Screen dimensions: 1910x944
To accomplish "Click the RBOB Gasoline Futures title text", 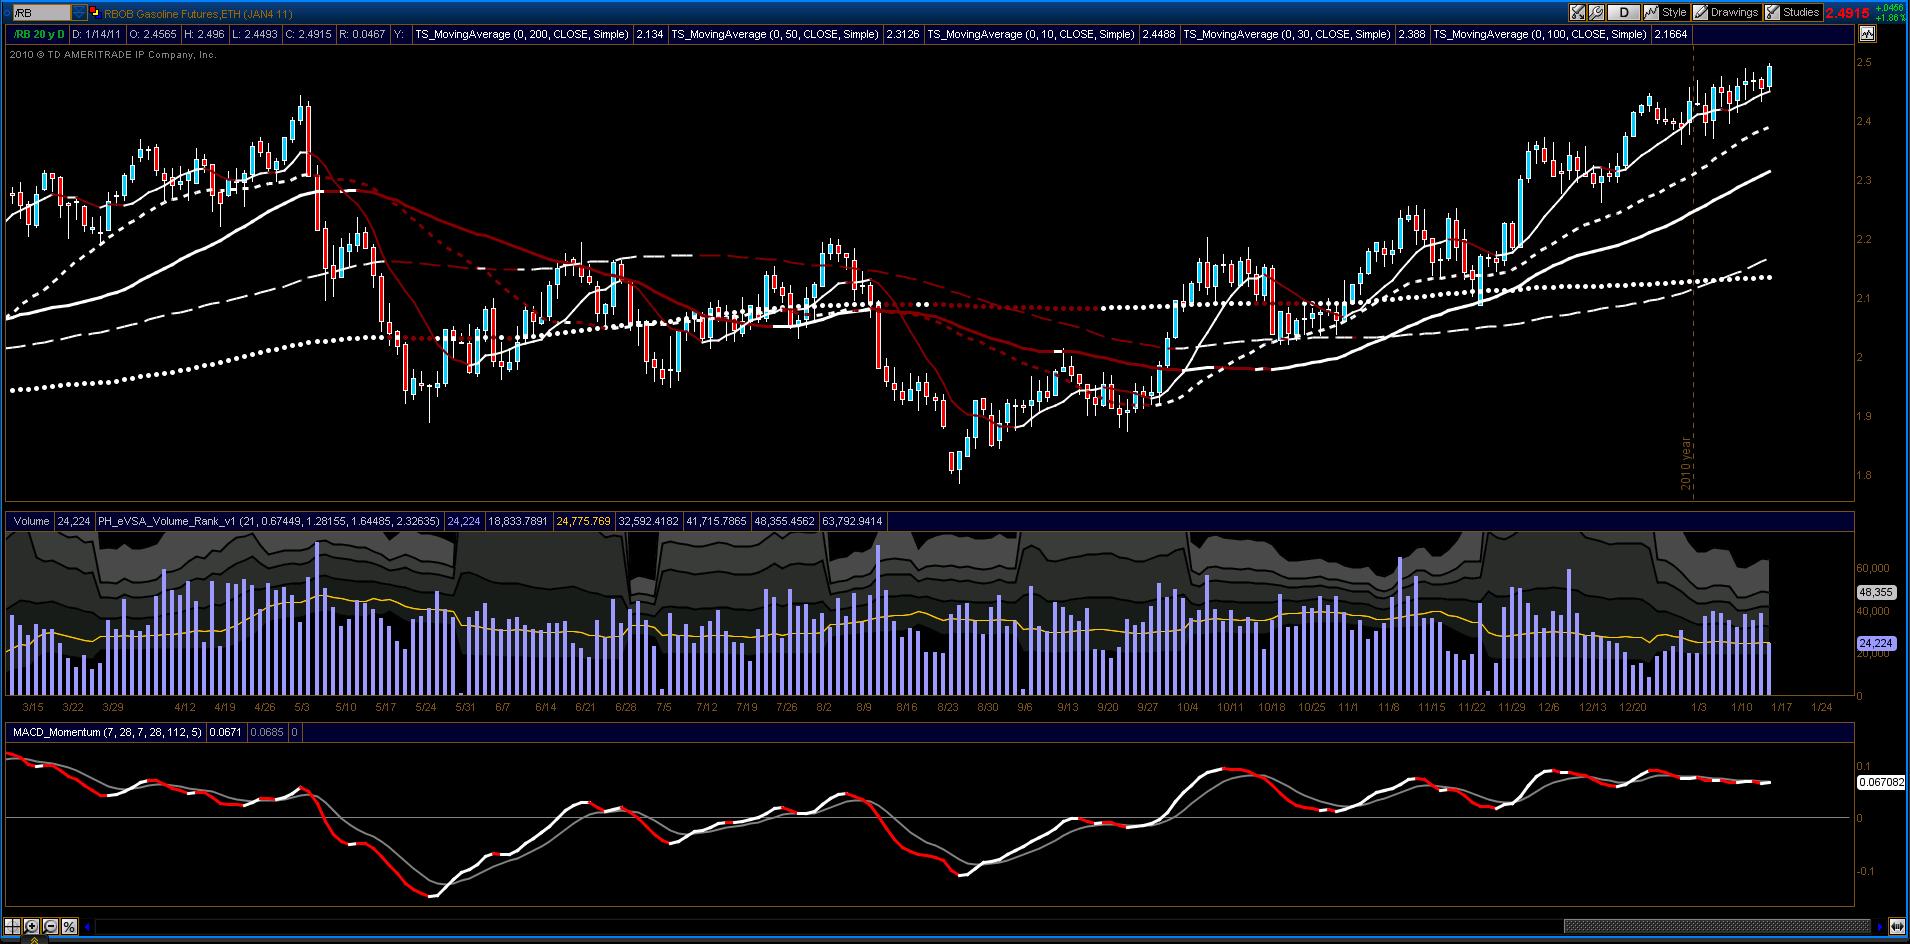I will tap(198, 14).
